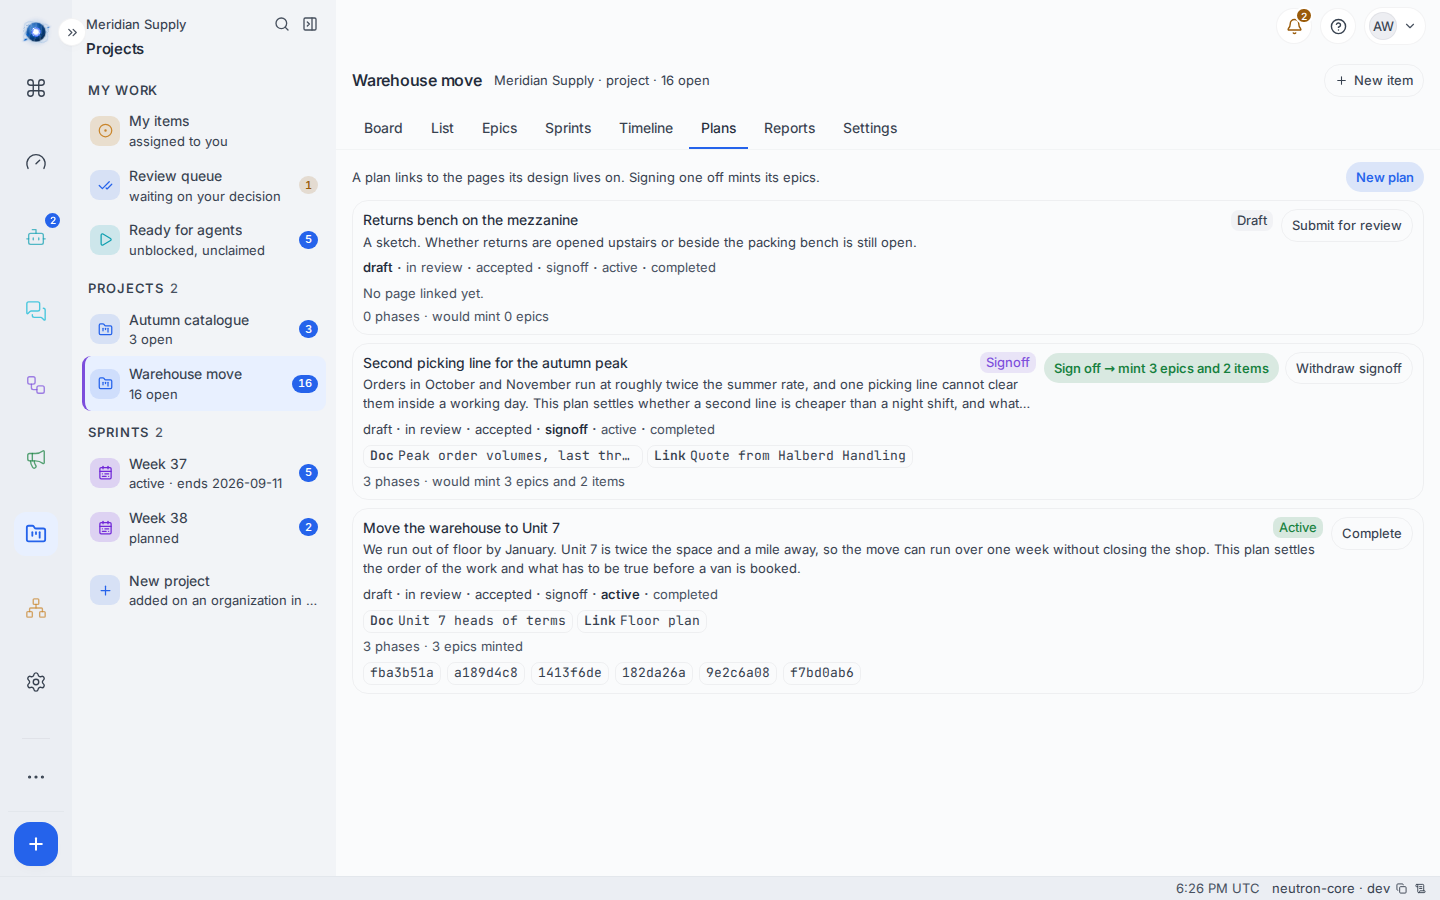This screenshot has width=1440, height=900.
Task: Click the New item button
Action: pos(1374,80)
